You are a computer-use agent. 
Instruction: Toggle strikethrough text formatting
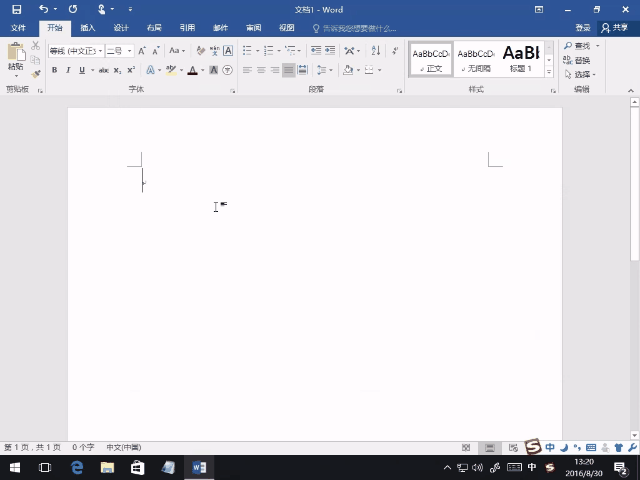(x=101, y=70)
